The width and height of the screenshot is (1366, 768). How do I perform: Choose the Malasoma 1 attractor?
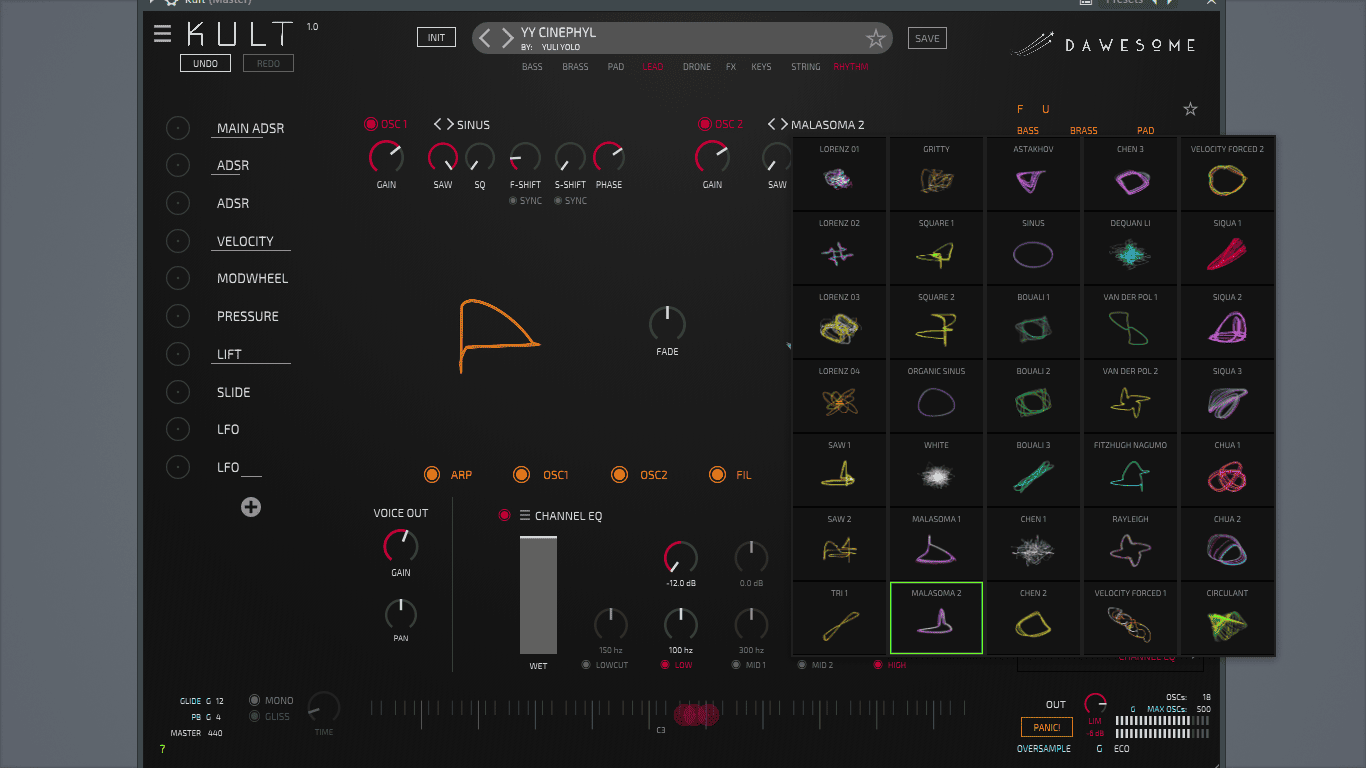(937, 543)
